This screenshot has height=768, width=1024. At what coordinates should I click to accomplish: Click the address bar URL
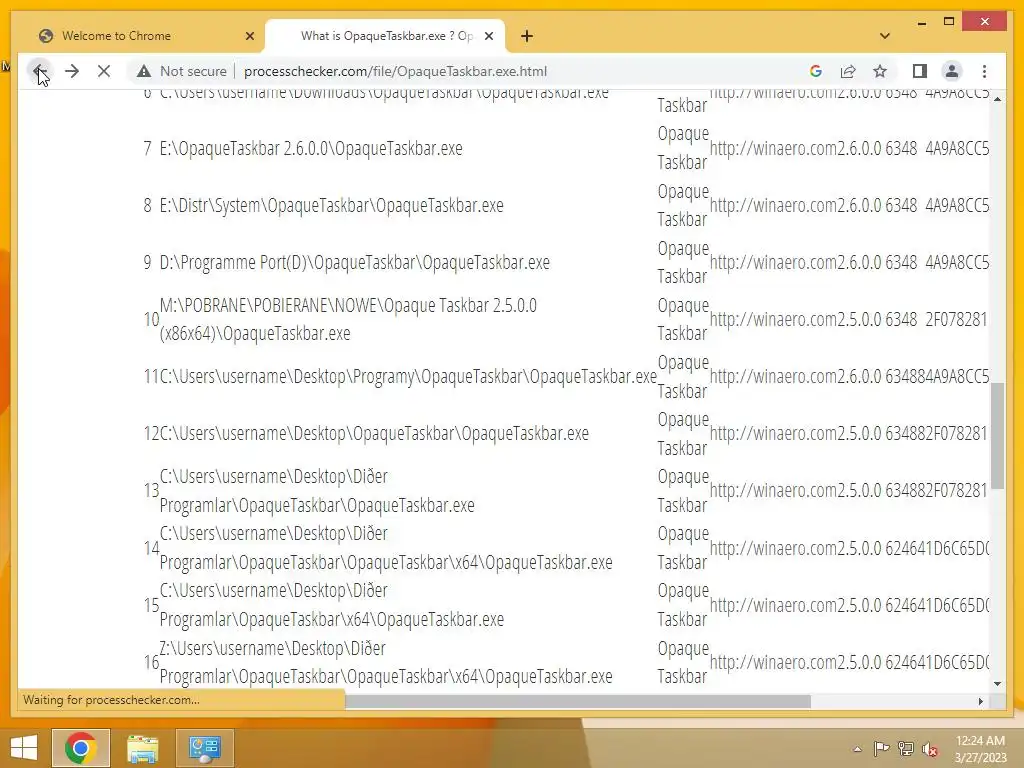tap(395, 71)
